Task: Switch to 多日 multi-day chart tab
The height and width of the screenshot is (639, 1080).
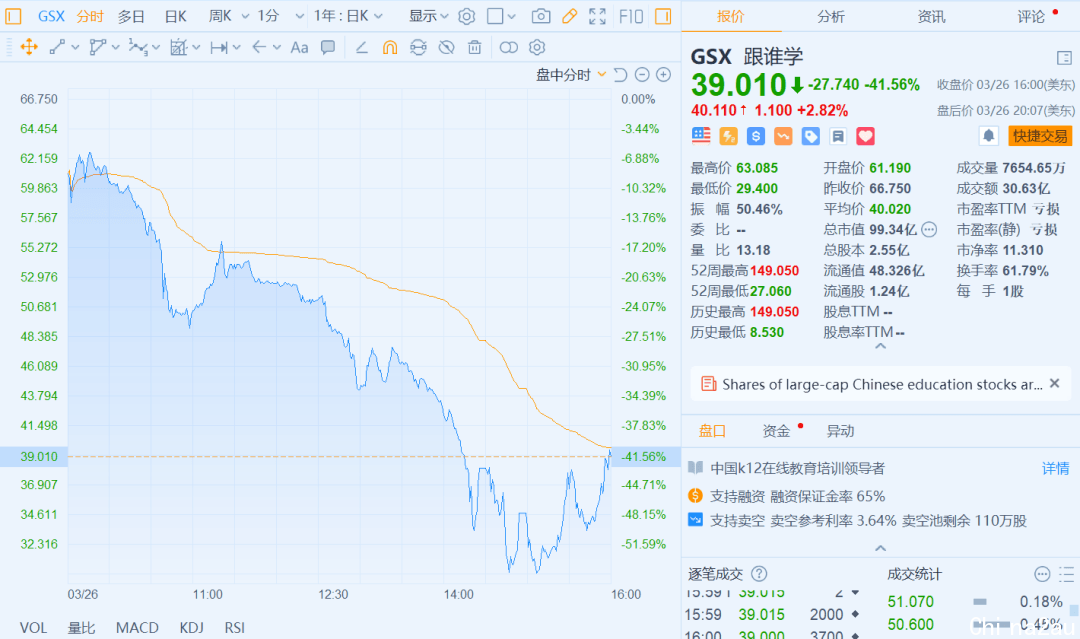Action: 131,16
